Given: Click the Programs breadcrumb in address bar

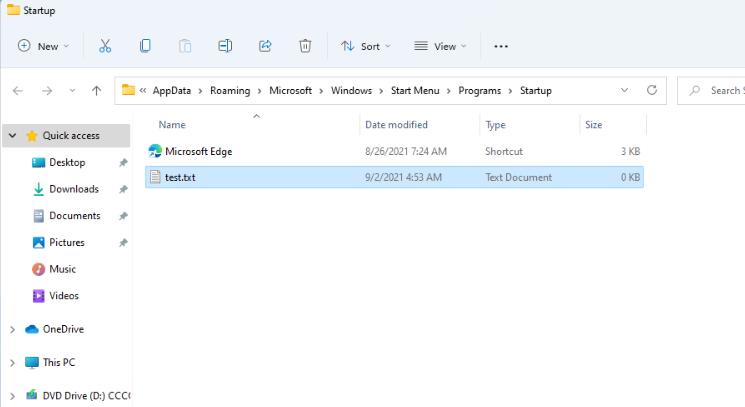Looking at the screenshot, I should pyautogui.click(x=479, y=91).
